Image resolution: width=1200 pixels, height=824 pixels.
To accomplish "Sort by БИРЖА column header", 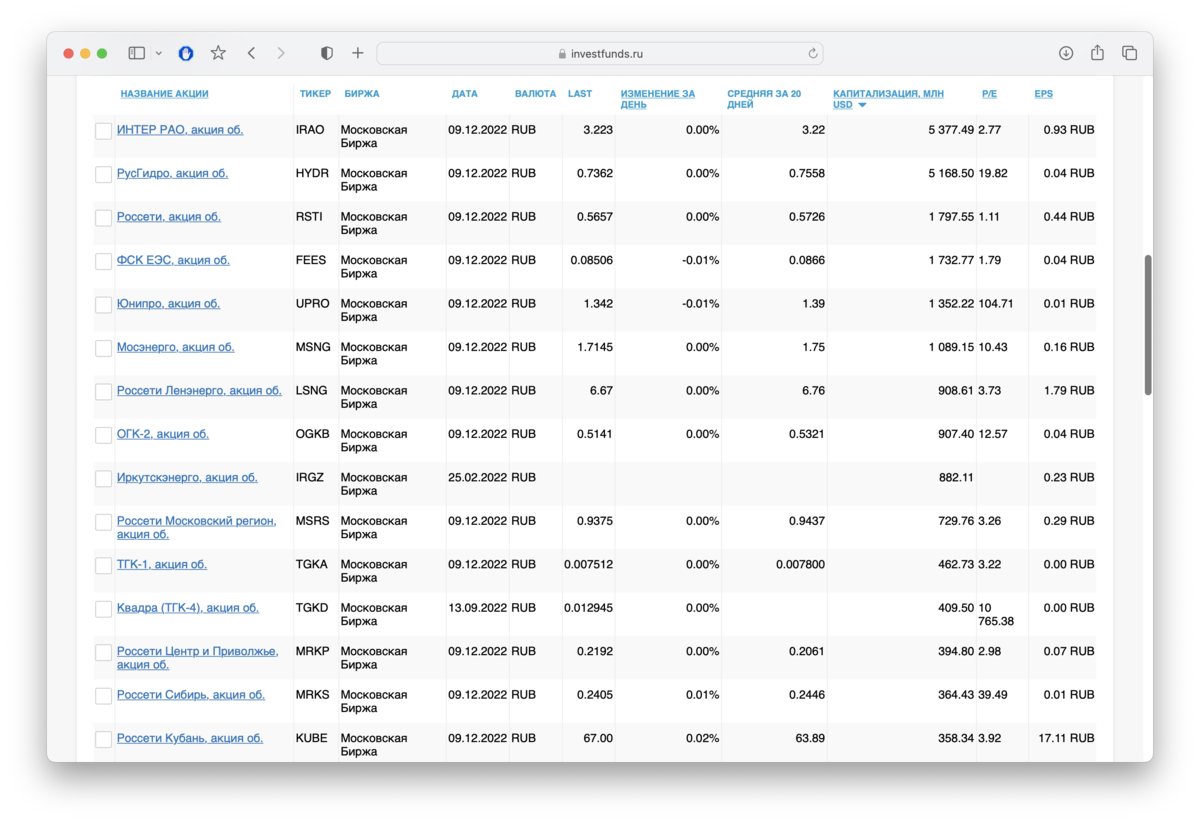I will point(362,94).
